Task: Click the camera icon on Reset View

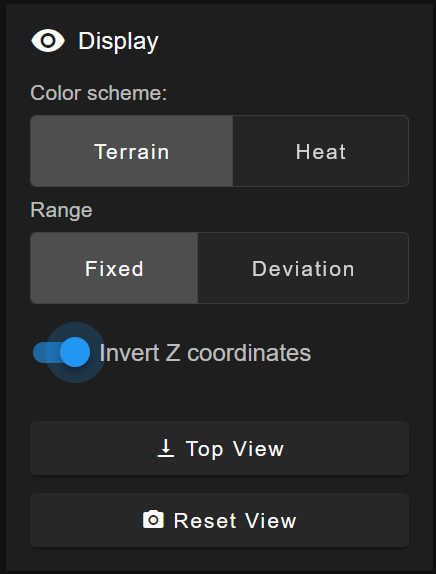Action: [153, 519]
